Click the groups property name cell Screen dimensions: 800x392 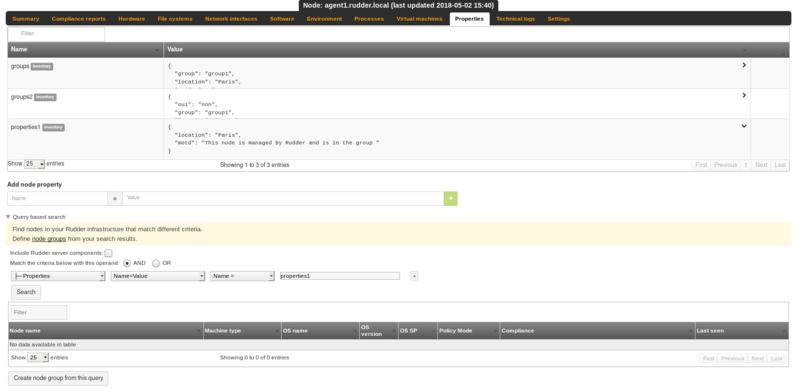[85, 73]
